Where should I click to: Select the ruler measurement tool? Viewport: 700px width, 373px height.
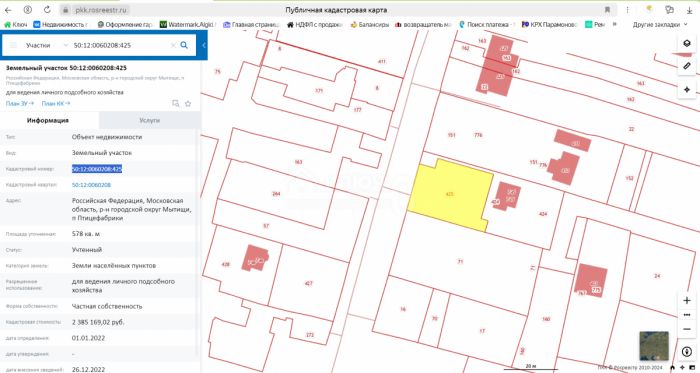coord(687,66)
